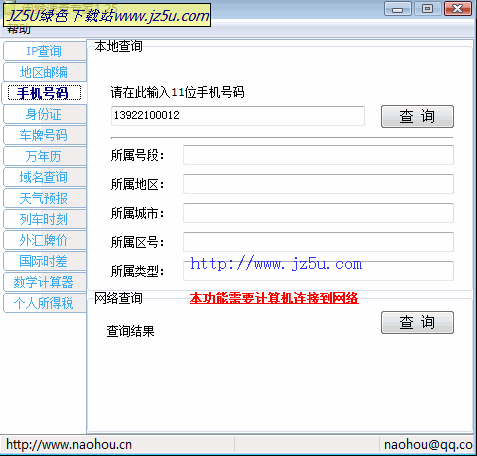
Task: Open 天气预报 weather tab
Action: tap(44, 198)
